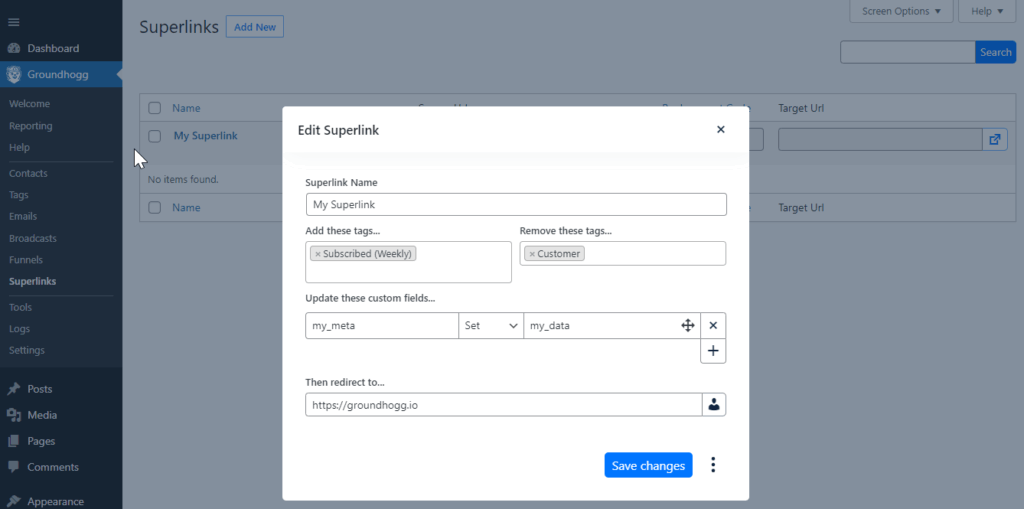Click Save changes button
This screenshot has width=1024, height=509.
tap(648, 465)
